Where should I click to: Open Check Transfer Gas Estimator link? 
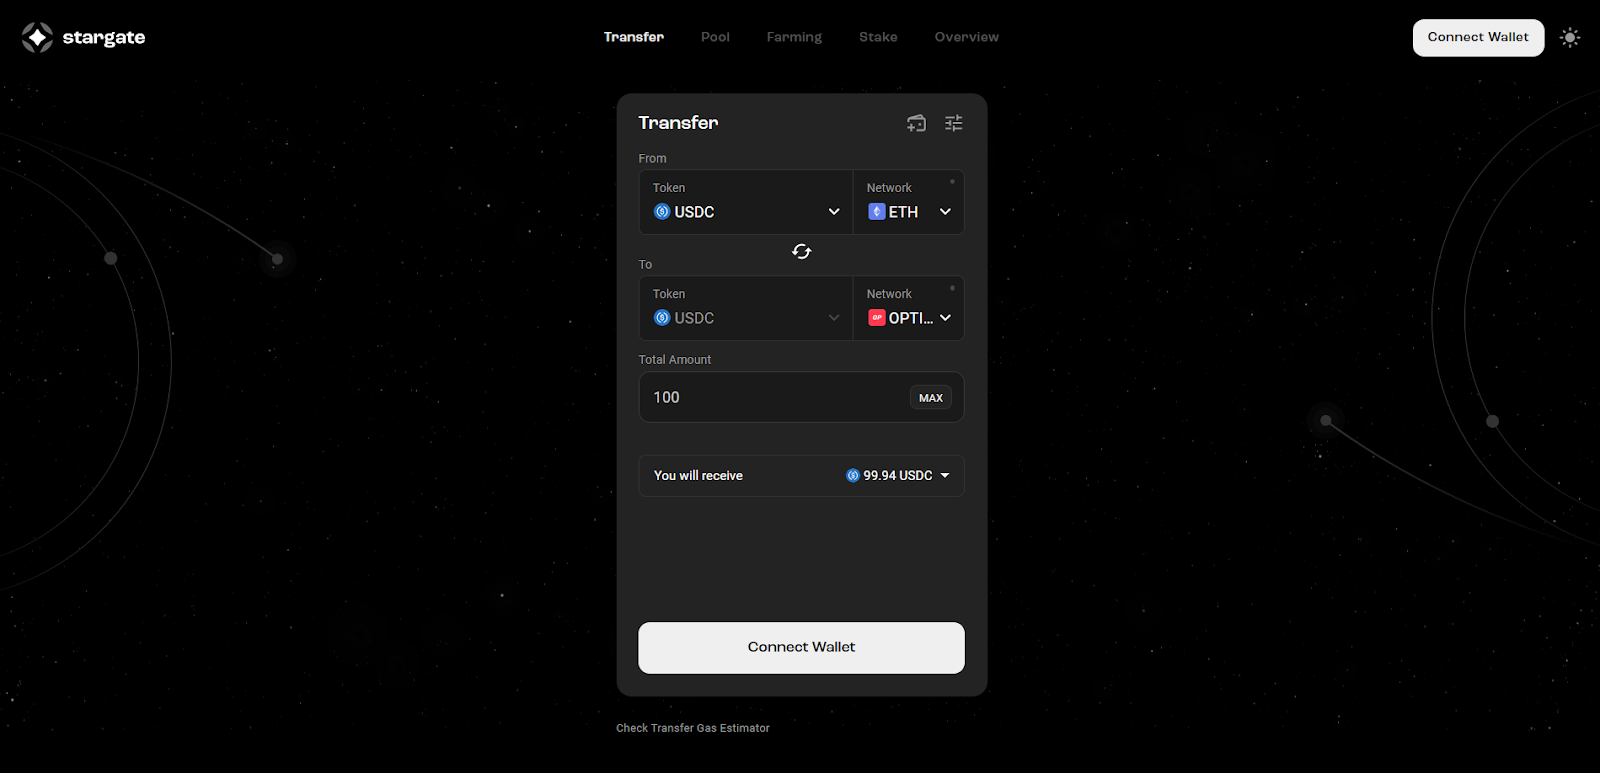pyautogui.click(x=693, y=728)
